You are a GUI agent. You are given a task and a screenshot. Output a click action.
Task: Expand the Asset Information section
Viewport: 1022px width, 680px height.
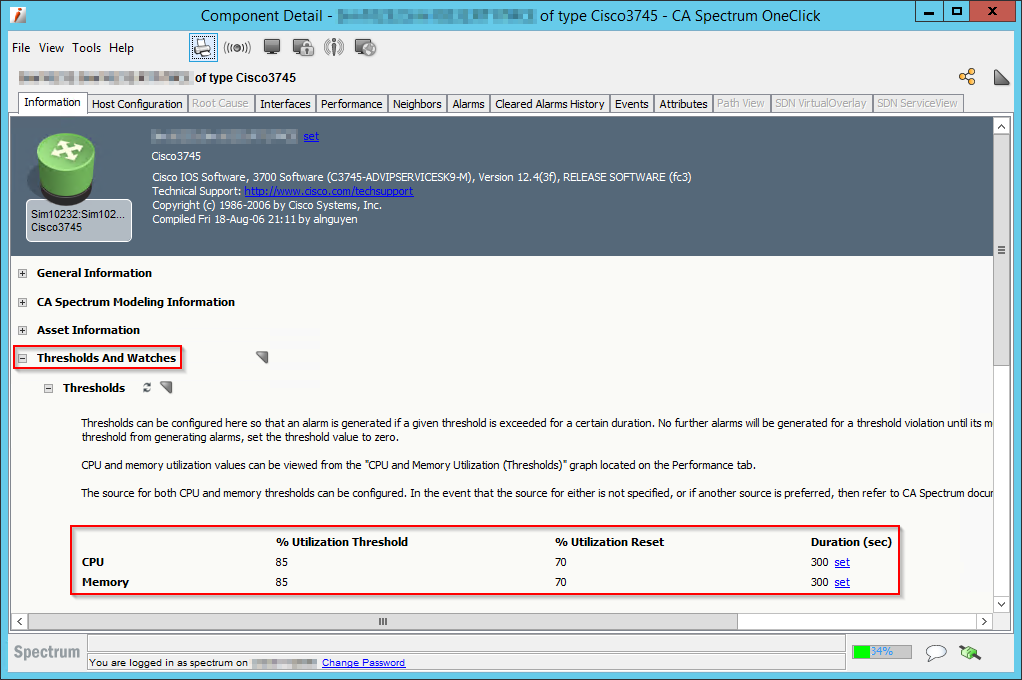(x=20, y=329)
